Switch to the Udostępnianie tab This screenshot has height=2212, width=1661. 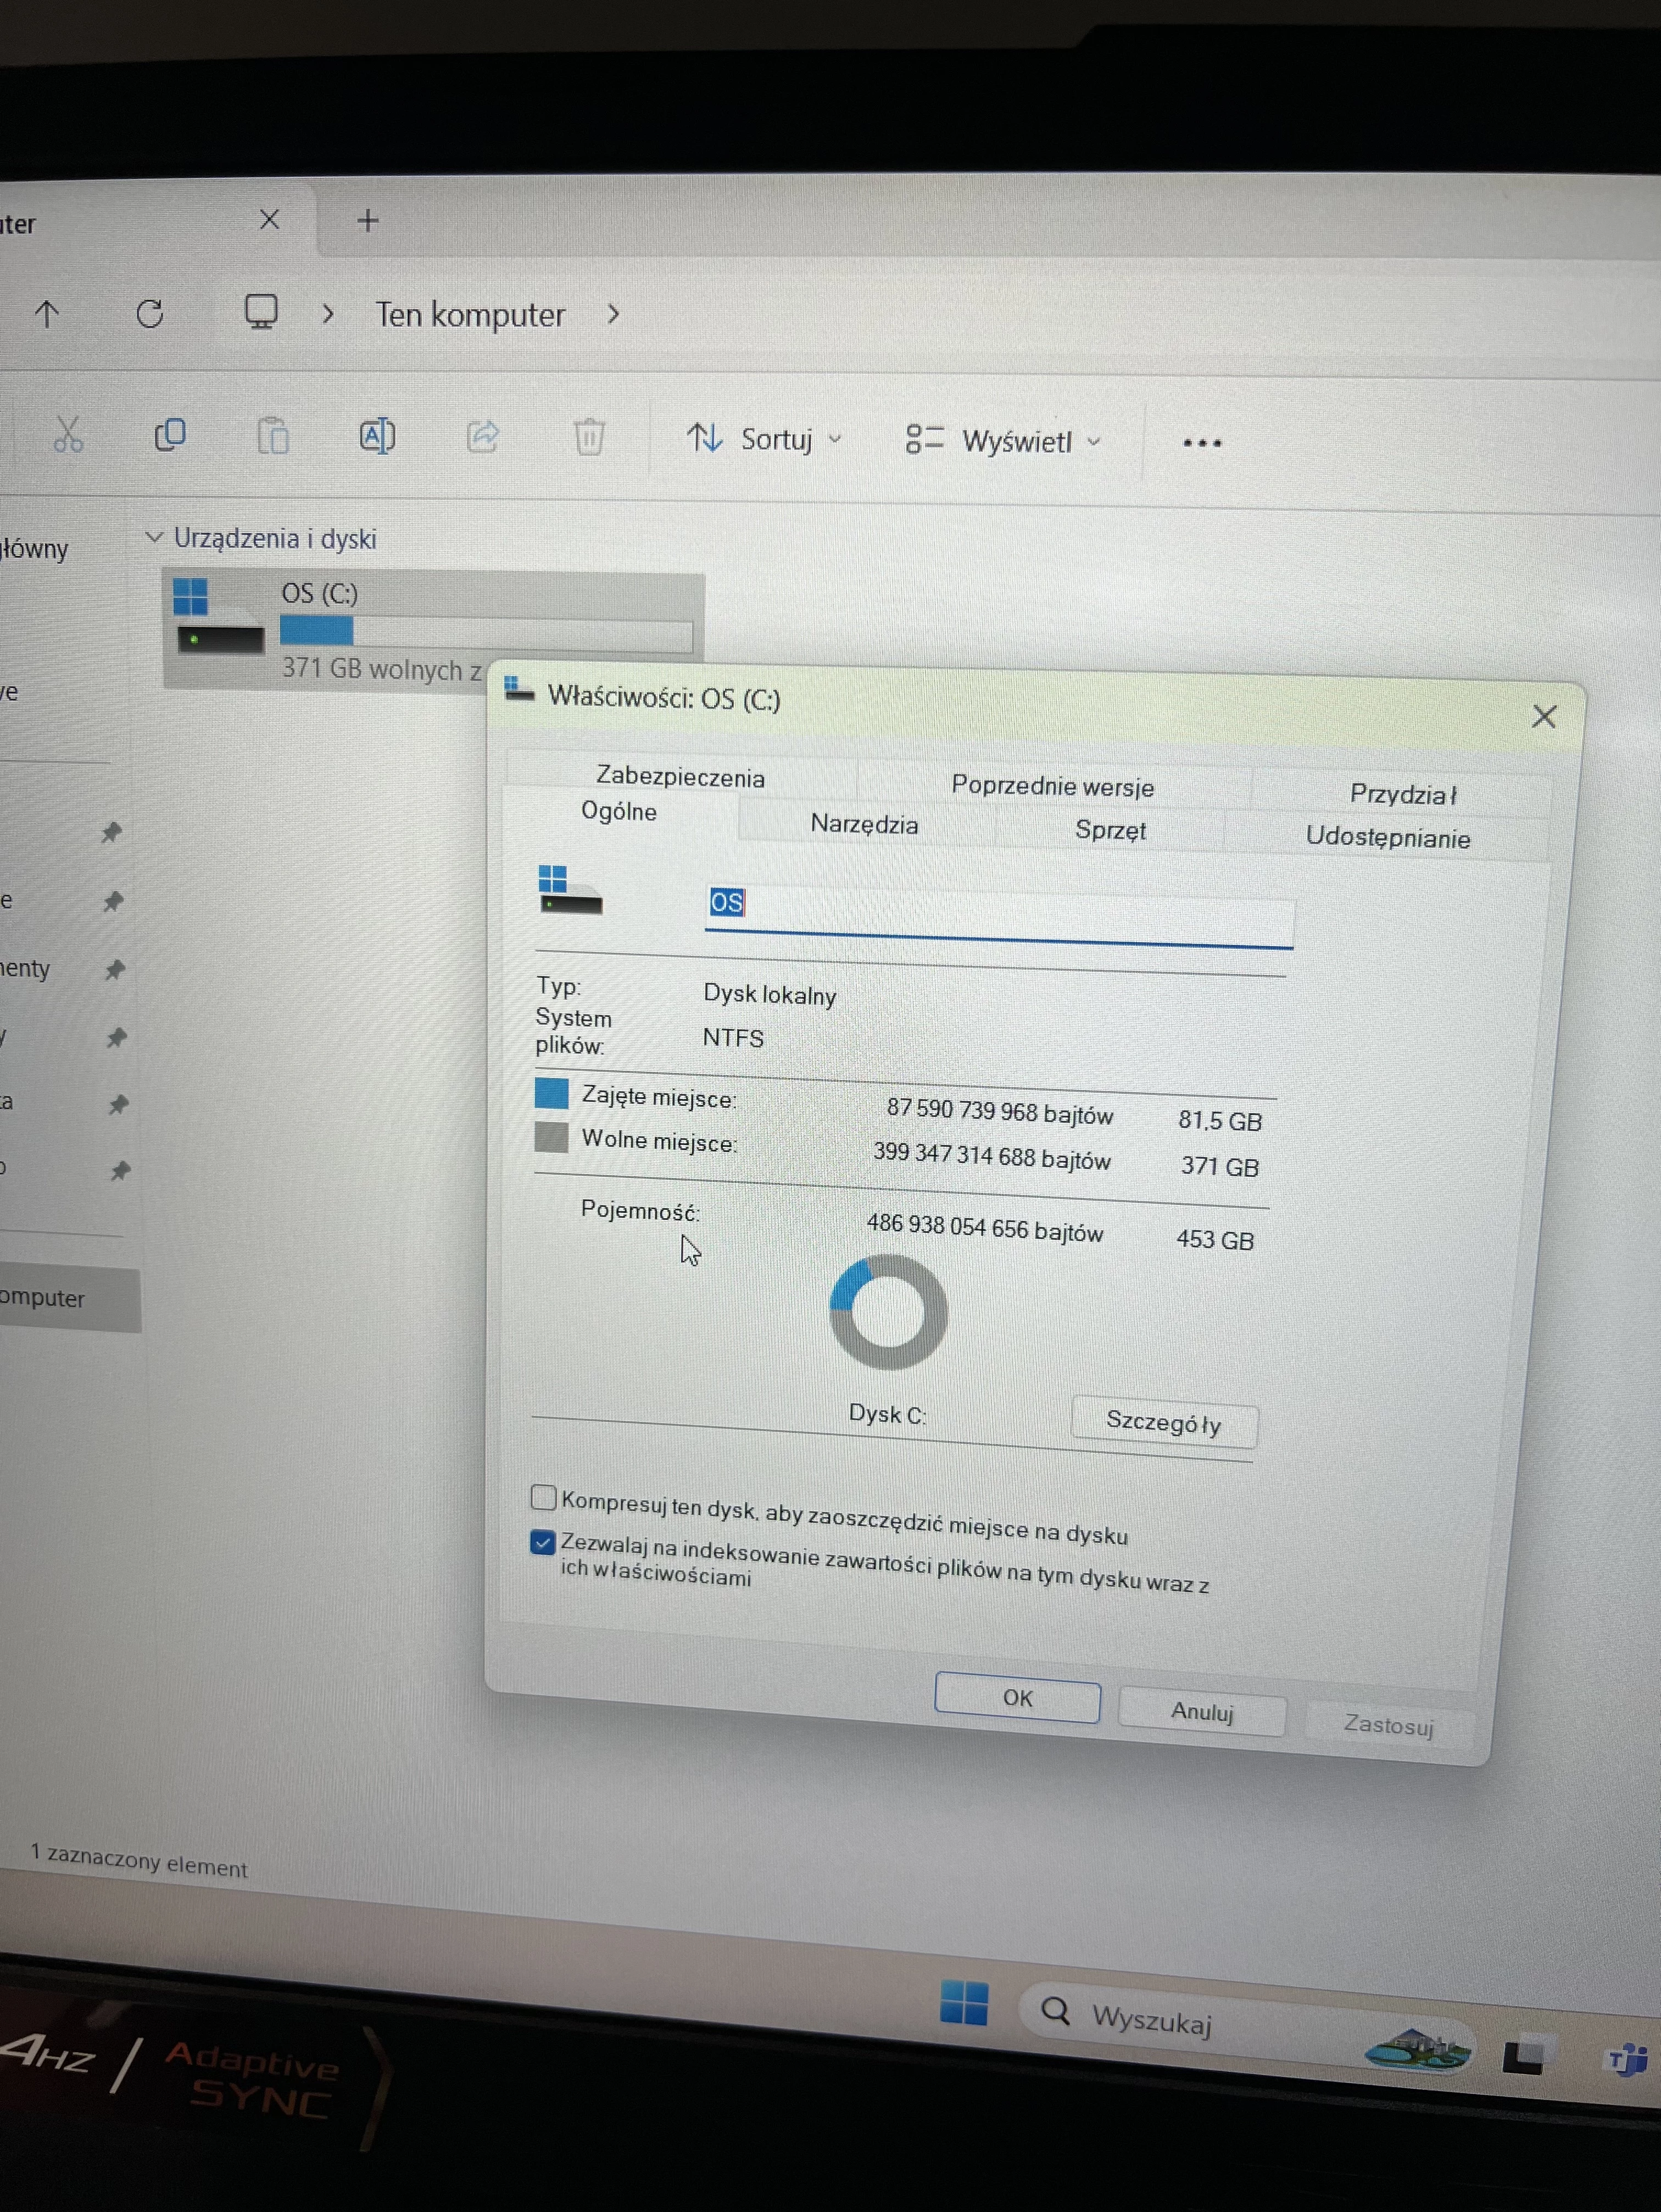1388,837
